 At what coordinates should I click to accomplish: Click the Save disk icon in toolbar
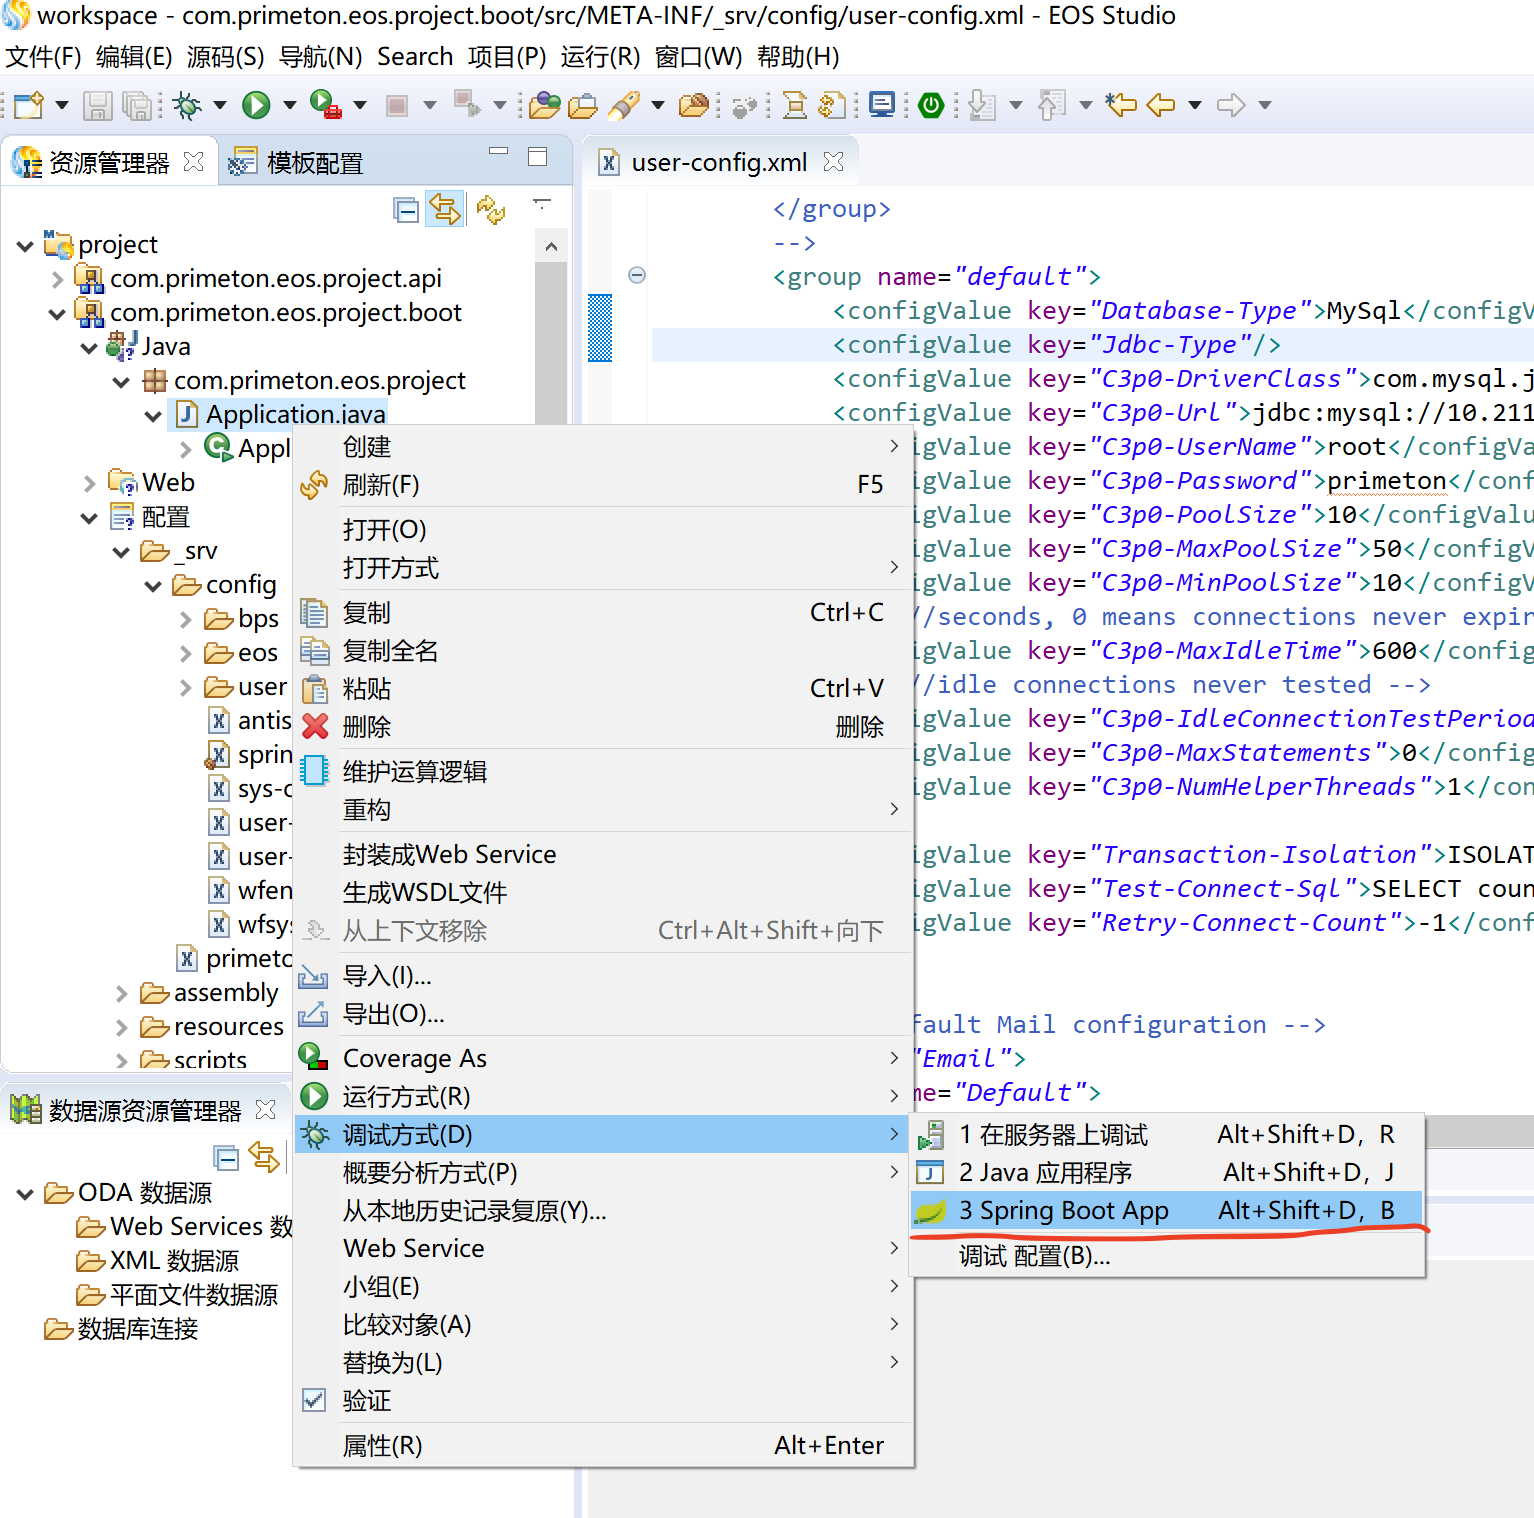tap(97, 105)
